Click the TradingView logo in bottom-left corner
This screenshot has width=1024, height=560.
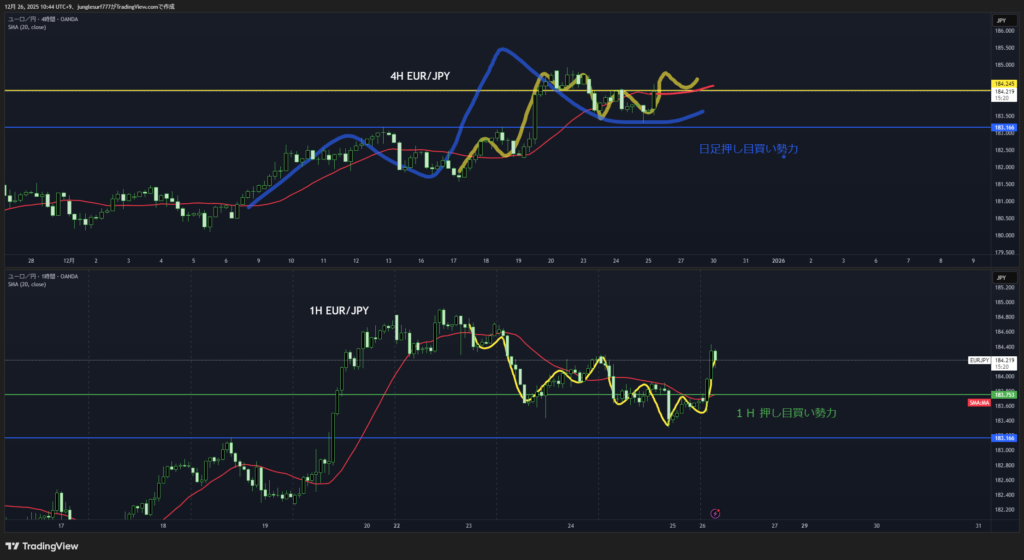[43, 546]
